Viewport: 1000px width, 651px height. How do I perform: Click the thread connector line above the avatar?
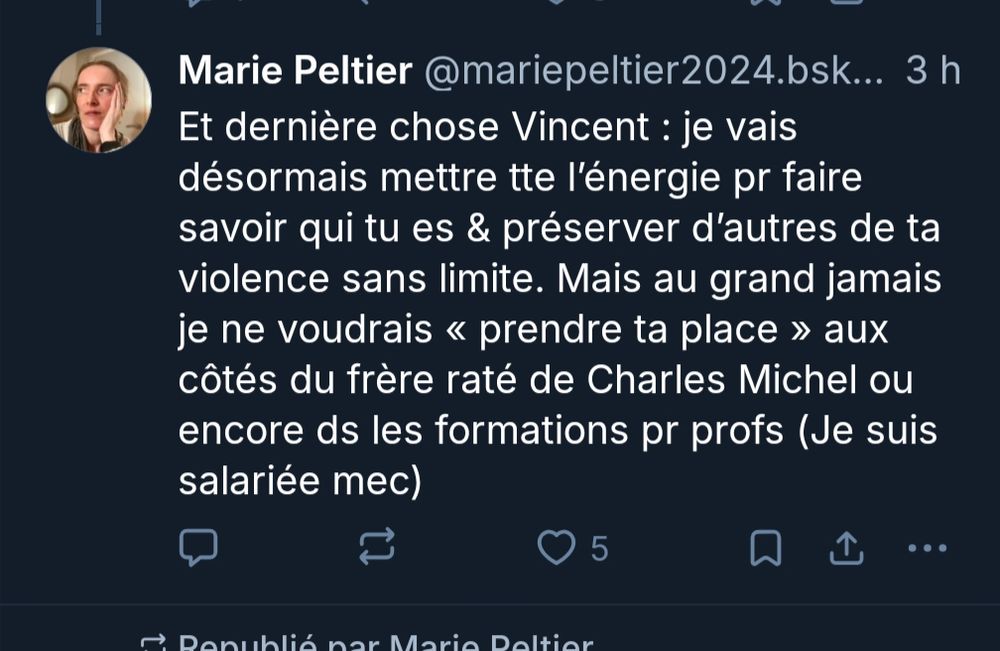tap(98, 17)
